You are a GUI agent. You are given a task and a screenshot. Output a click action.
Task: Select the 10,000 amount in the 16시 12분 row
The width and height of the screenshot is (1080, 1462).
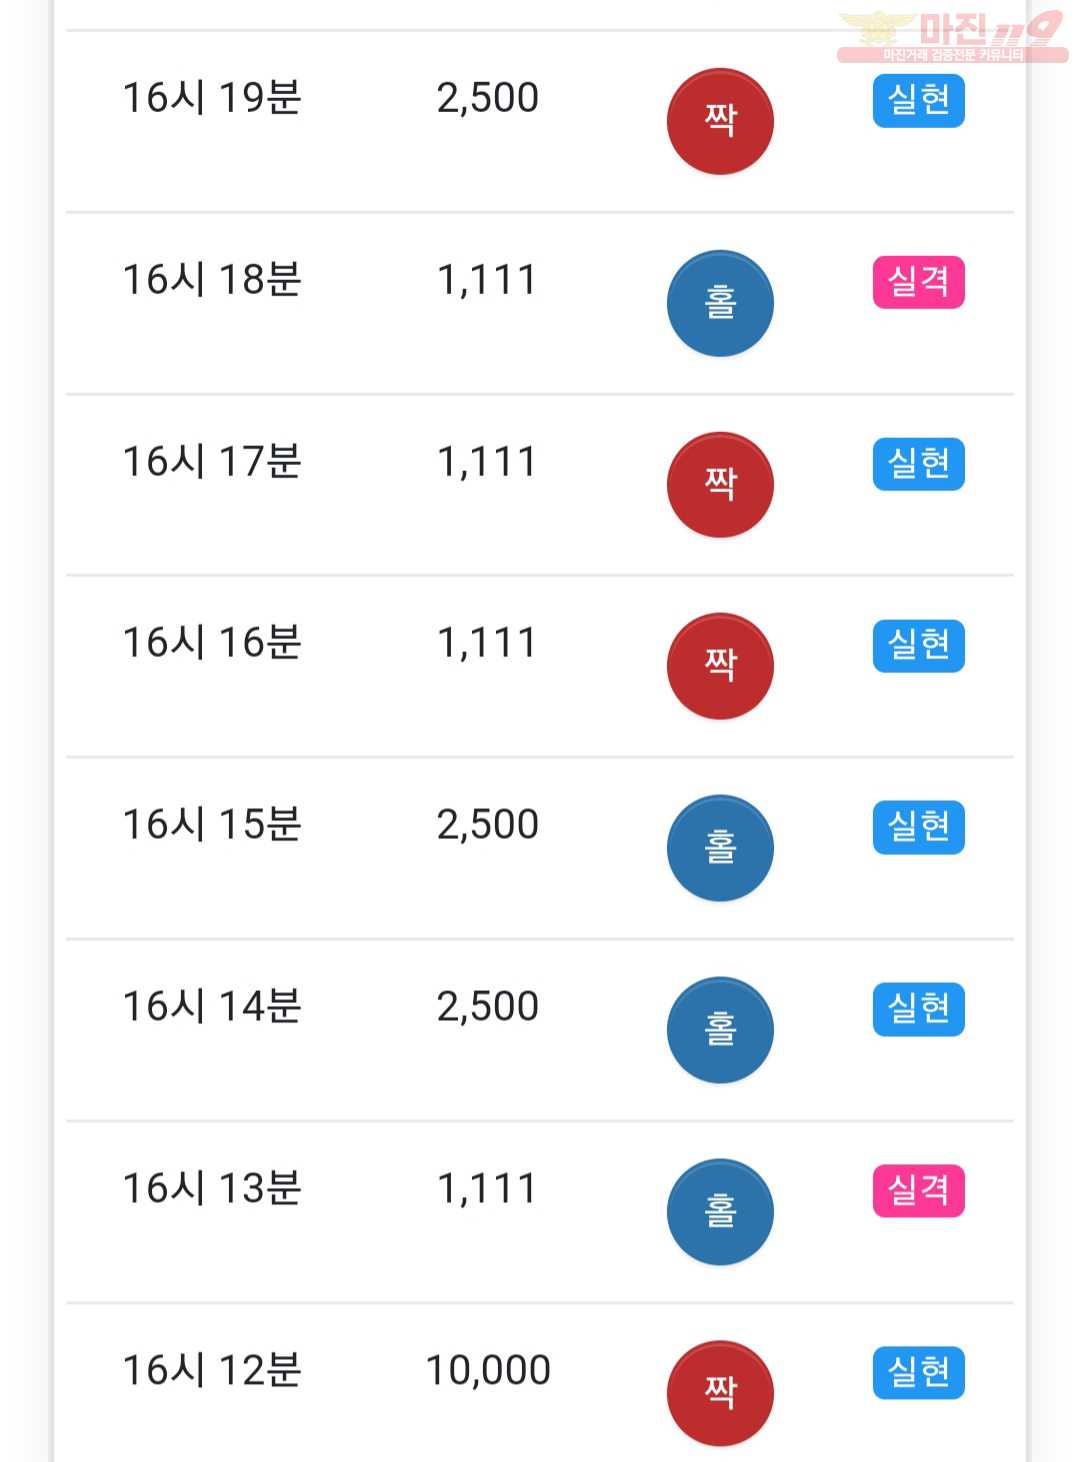[488, 1370]
